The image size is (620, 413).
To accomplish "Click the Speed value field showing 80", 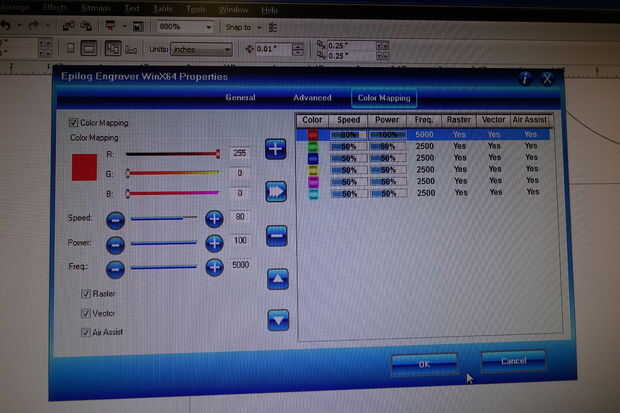I will [x=240, y=217].
